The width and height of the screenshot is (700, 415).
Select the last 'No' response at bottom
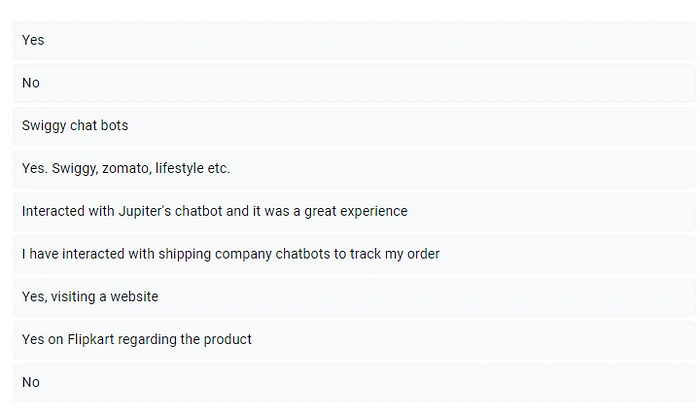point(354,383)
